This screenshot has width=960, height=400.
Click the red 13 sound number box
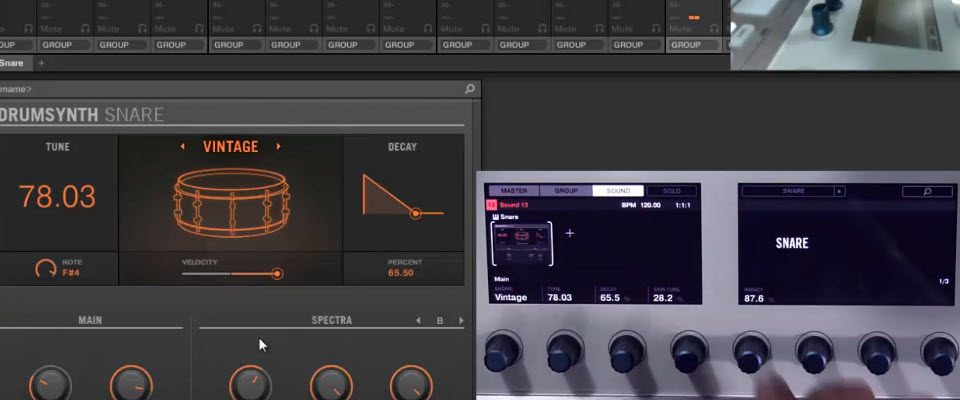coord(491,205)
